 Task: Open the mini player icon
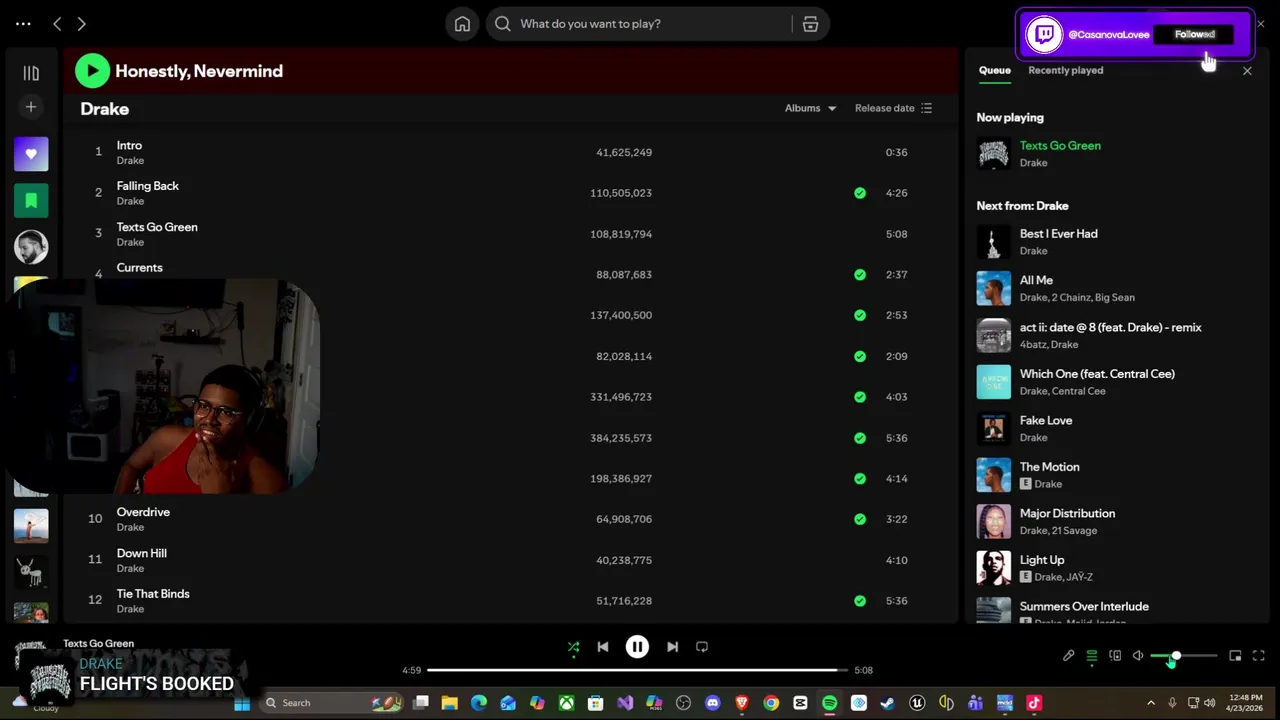click(1235, 656)
